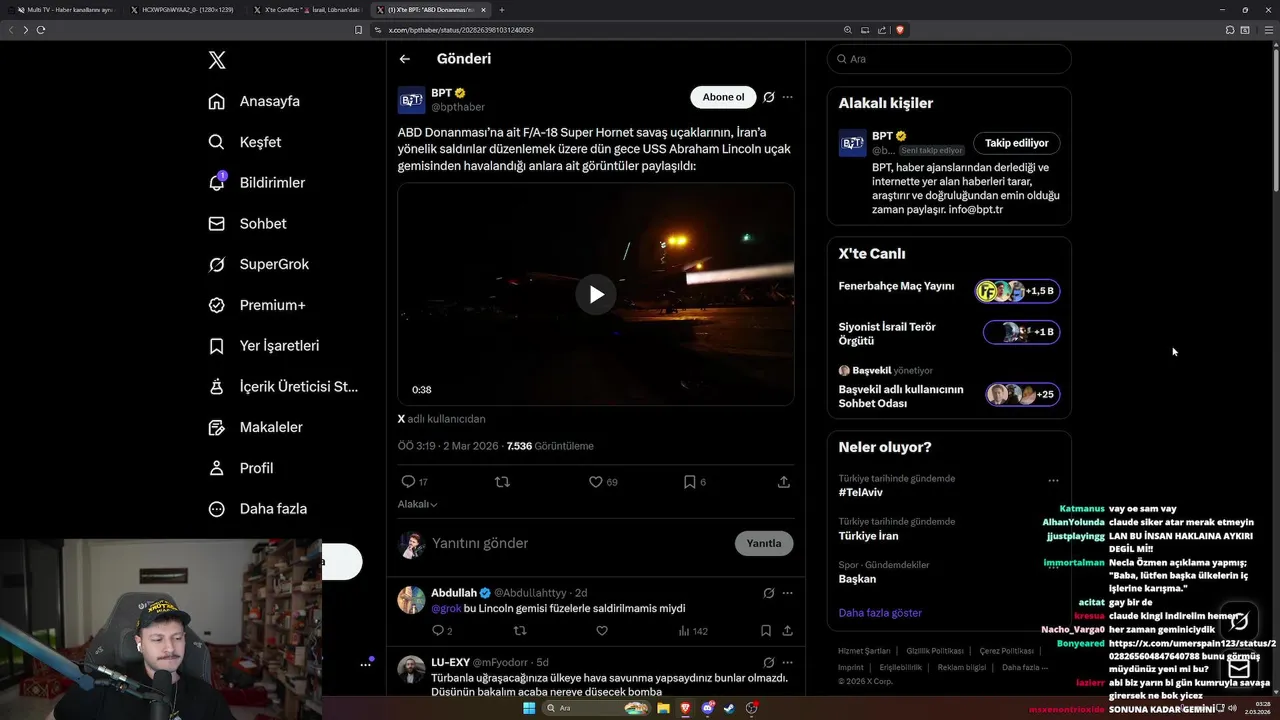
Task: Switch to HCXWPGbWYAA2_0 image tab
Action: coord(186,9)
